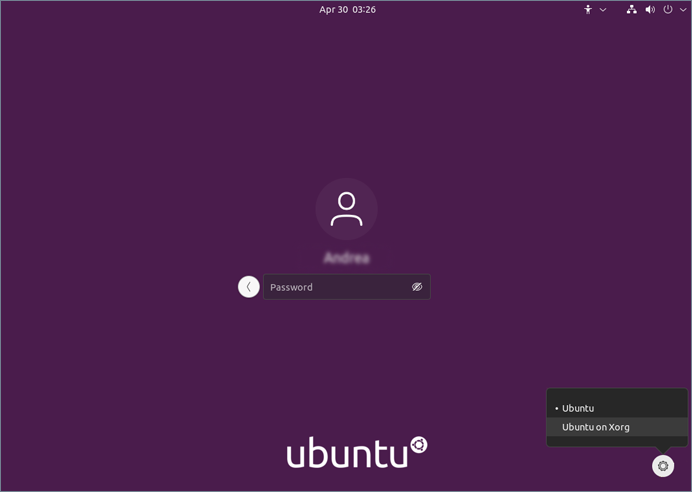Click the user avatar picture
692x492 pixels.
tap(346, 209)
